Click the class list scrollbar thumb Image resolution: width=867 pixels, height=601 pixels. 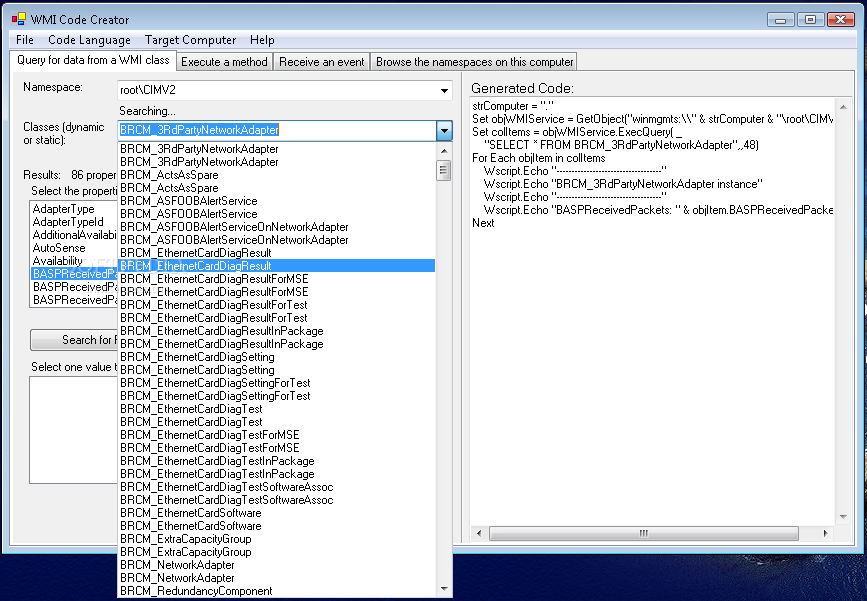click(x=443, y=170)
